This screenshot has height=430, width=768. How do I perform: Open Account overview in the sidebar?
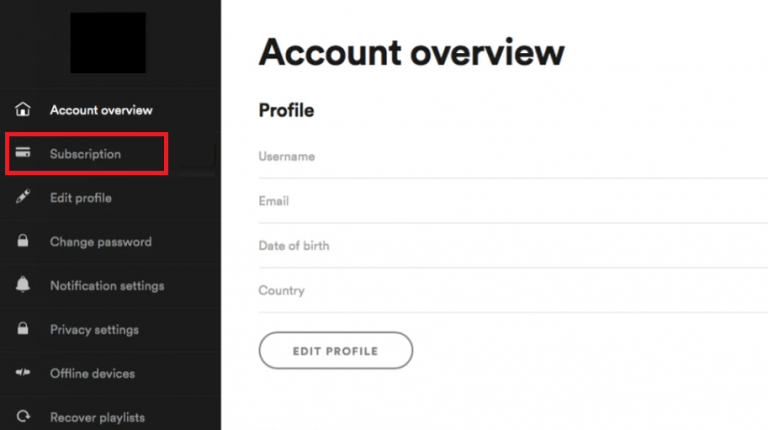110,110
